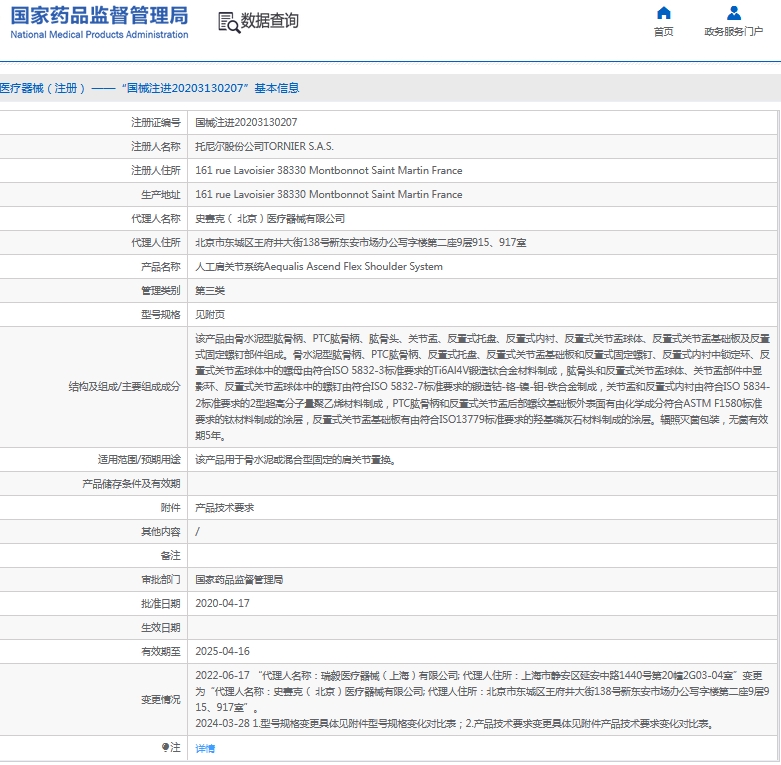Click the 首页 text link
This screenshot has height=765, width=781.
point(663,32)
